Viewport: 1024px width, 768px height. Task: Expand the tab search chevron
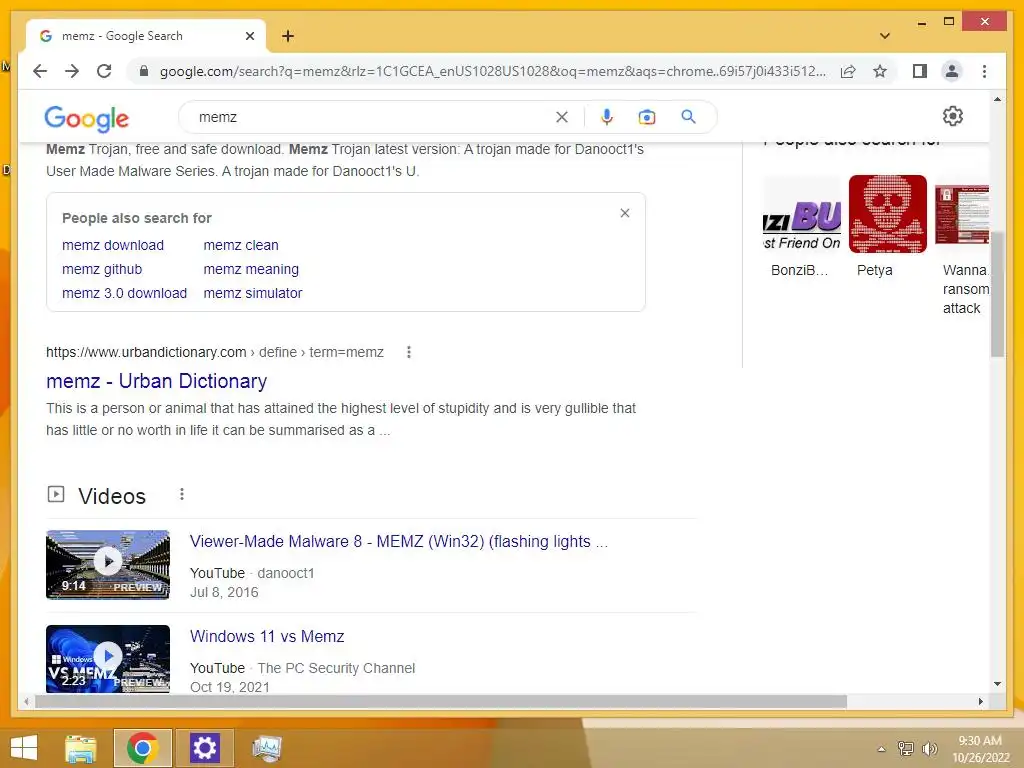[885, 36]
